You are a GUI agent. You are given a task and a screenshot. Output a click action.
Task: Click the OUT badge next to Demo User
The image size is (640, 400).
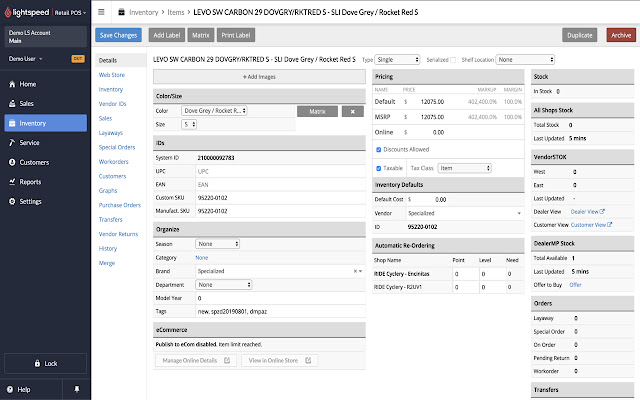coord(78,59)
